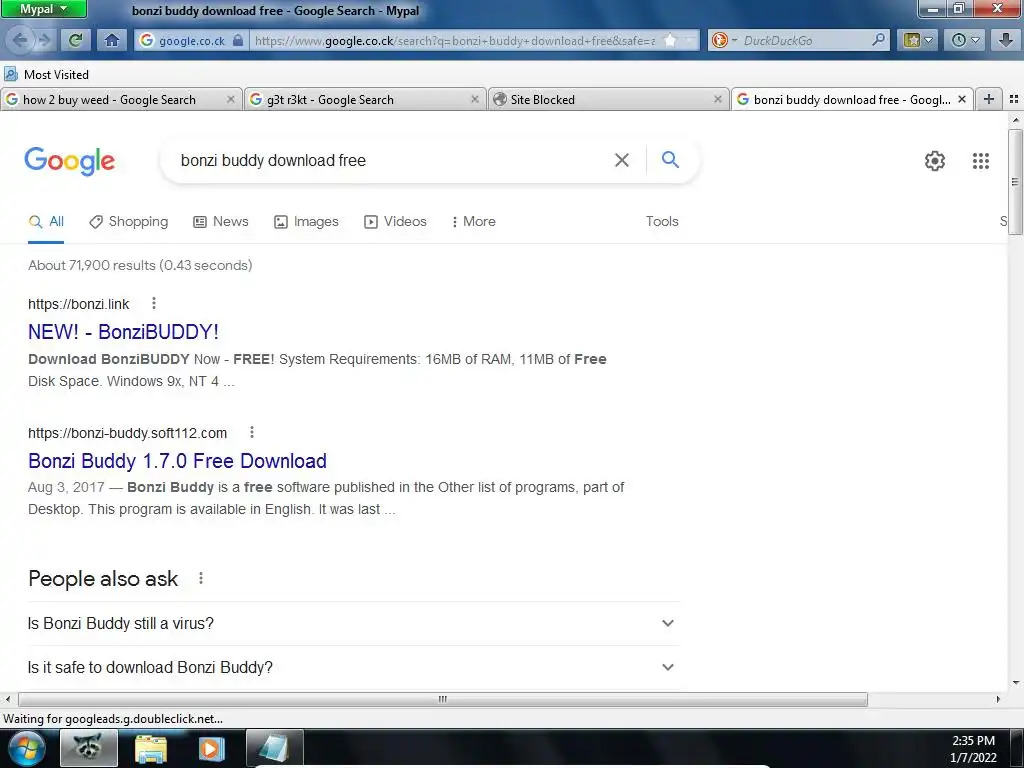This screenshot has height=768, width=1024.
Task: Open the browser Home page
Action: [x=112, y=40]
